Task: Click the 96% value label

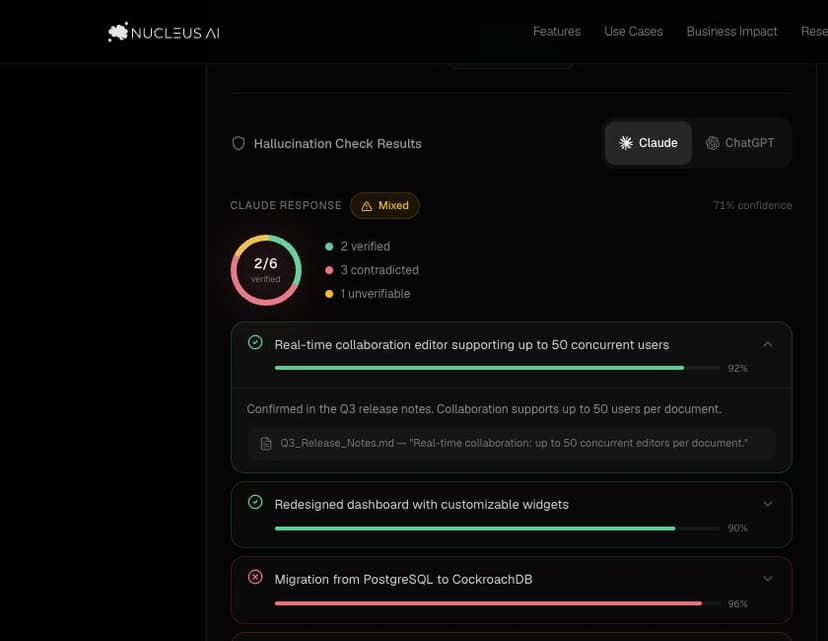Action: click(x=737, y=604)
